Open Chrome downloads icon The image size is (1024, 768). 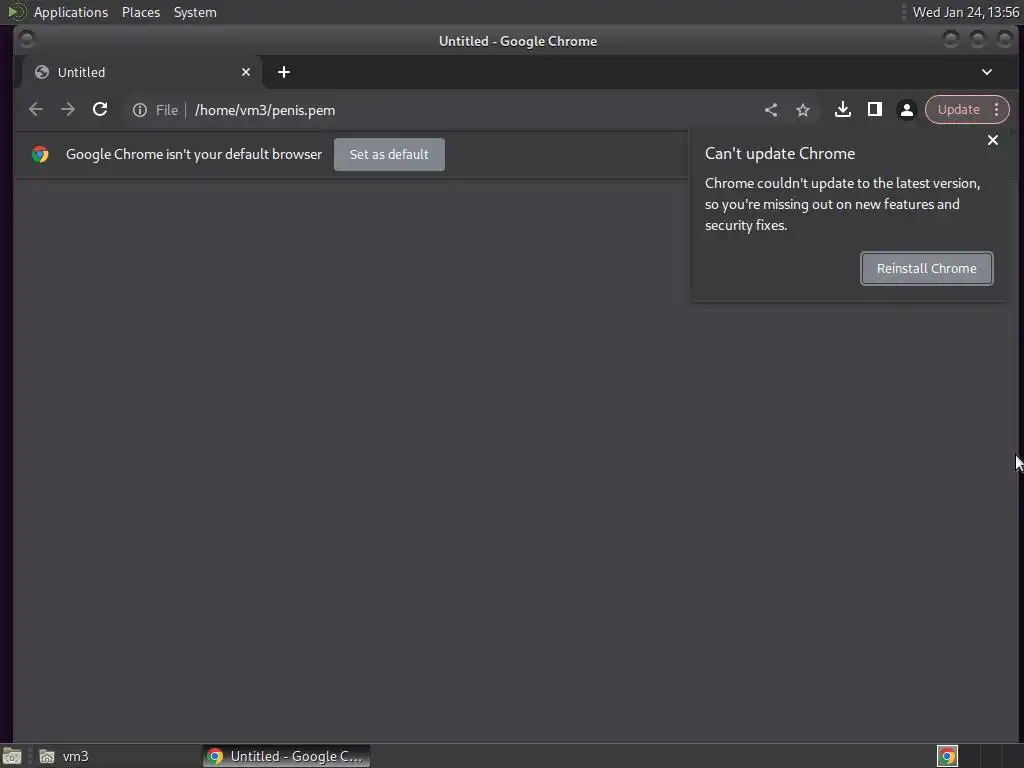843,110
